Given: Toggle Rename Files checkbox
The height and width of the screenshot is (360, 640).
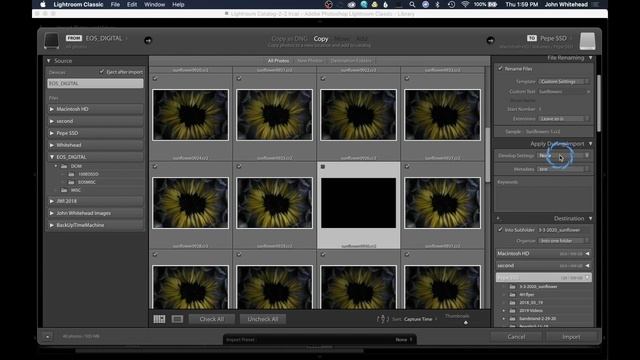Looking at the screenshot, I should pos(500,69).
